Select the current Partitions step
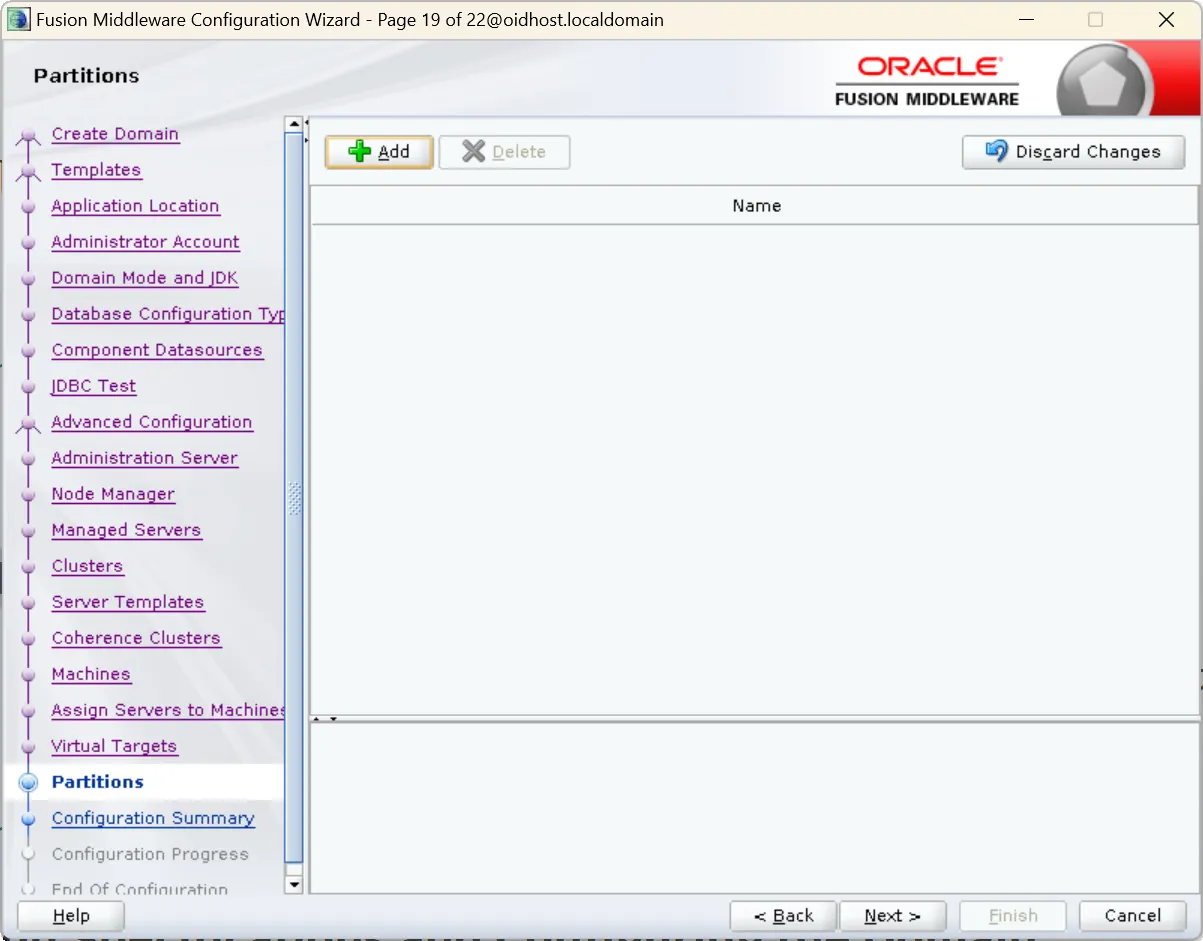Image resolution: width=1203 pixels, height=941 pixels. tap(97, 782)
